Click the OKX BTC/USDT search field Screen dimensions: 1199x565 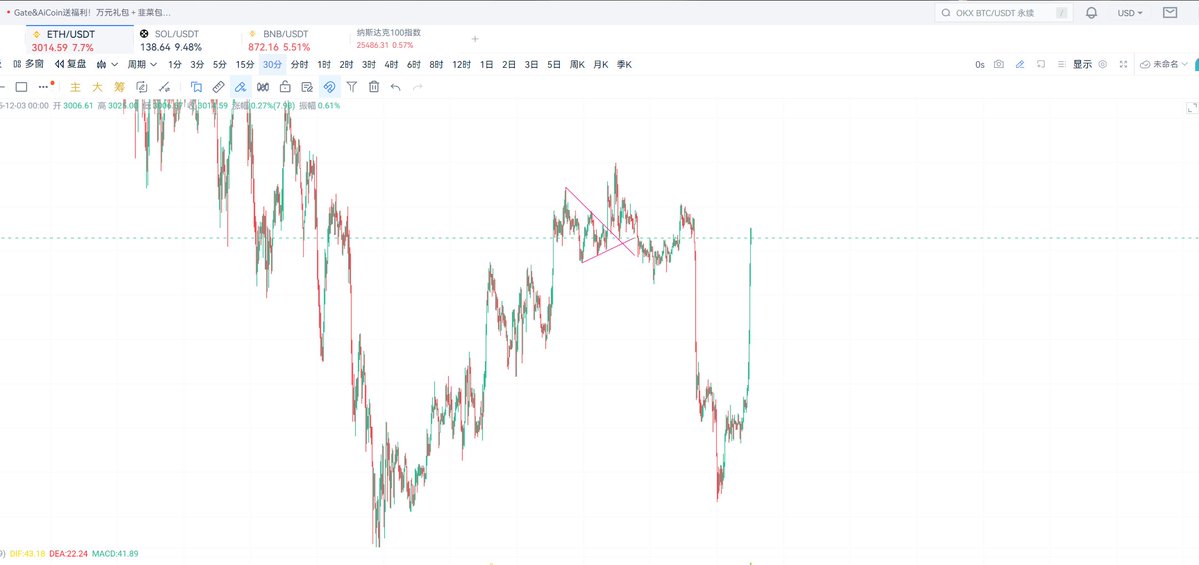(x=1004, y=13)
